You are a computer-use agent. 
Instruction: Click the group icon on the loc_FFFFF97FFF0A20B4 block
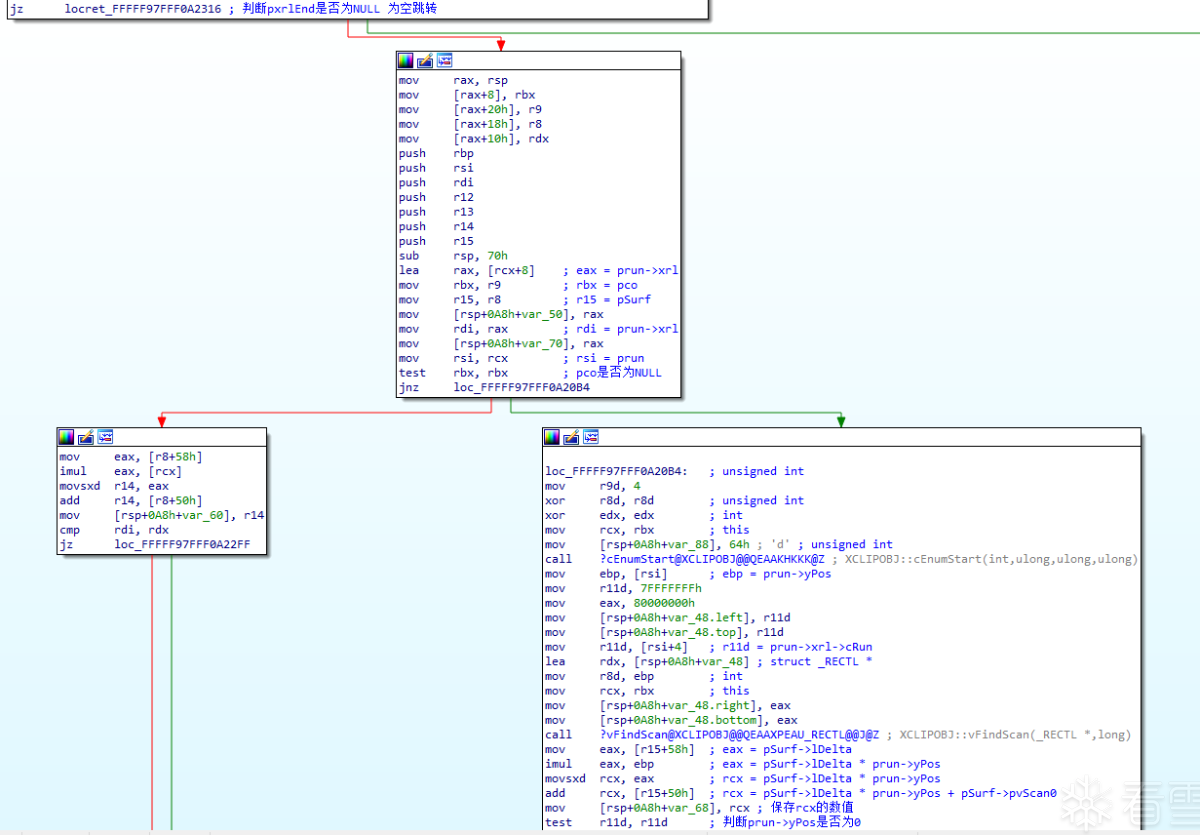[591, 437]
